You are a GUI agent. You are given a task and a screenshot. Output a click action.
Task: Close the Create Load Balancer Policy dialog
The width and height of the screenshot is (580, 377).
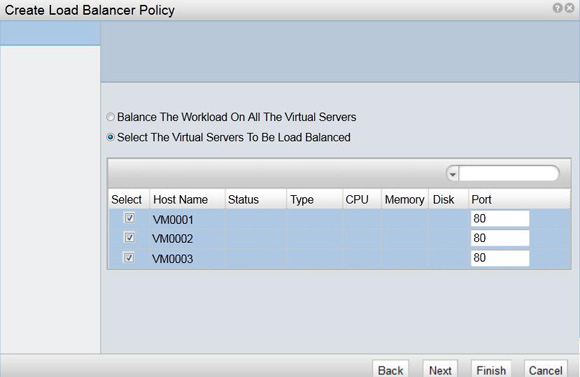point(569,8)
